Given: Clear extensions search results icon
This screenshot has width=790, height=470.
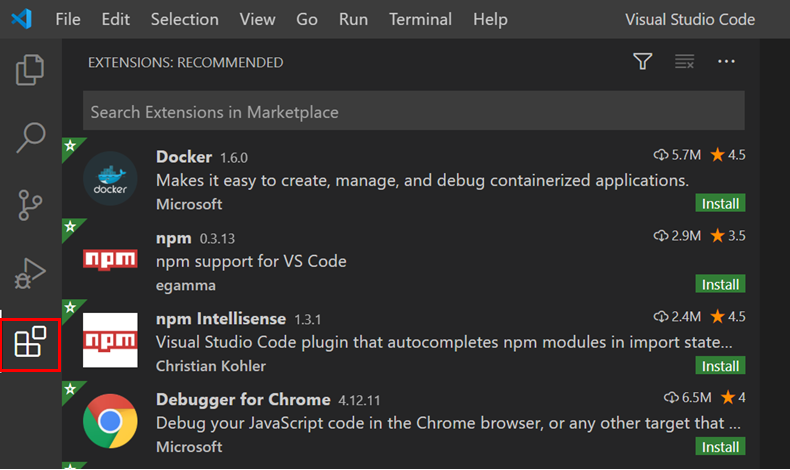Looking at the screenshot, I should click(684, 61).
